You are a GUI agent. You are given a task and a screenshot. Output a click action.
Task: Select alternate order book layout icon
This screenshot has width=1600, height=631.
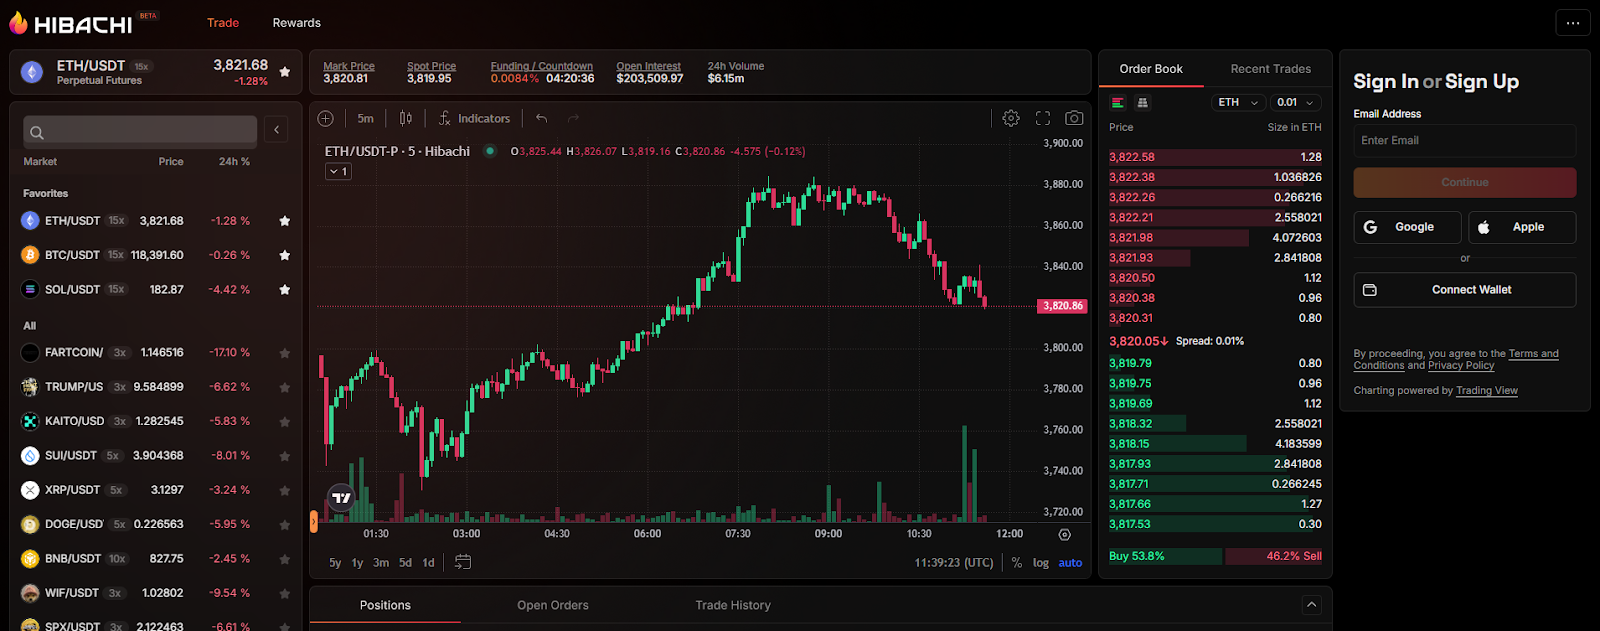[x=1143, y=103]
